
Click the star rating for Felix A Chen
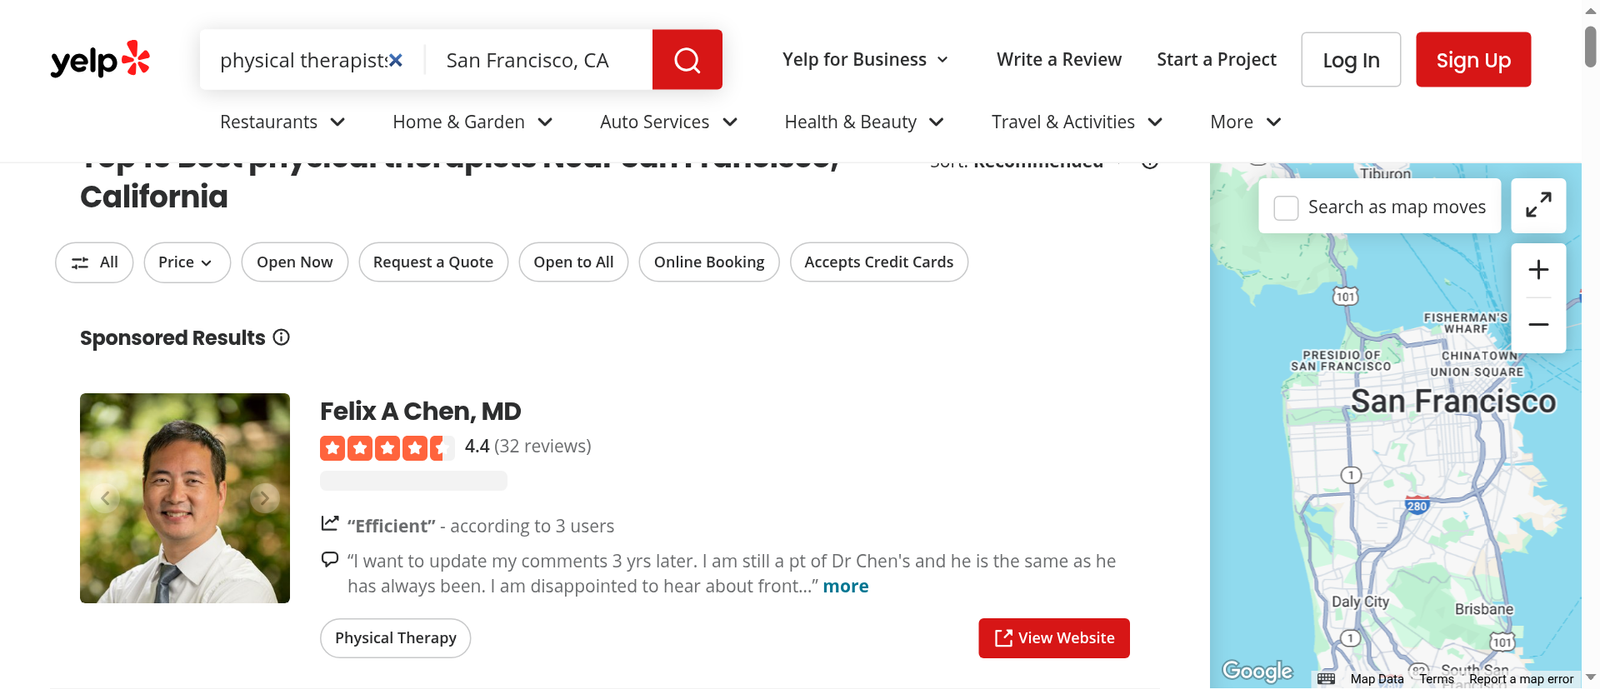click(385, 447)
